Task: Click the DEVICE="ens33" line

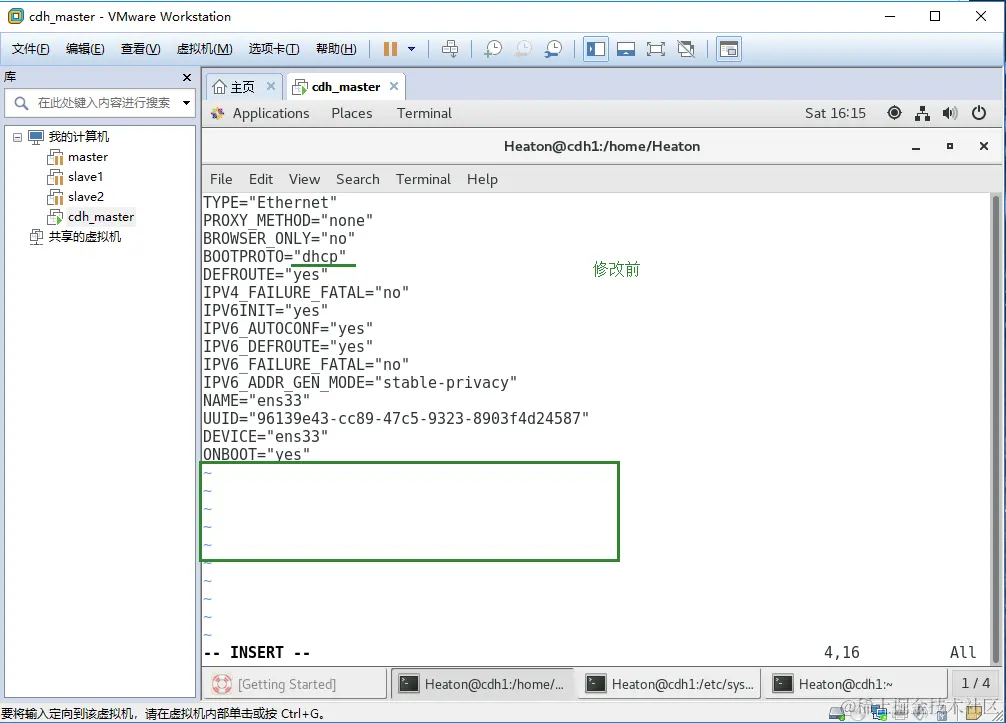Action: tap(266, 436)
